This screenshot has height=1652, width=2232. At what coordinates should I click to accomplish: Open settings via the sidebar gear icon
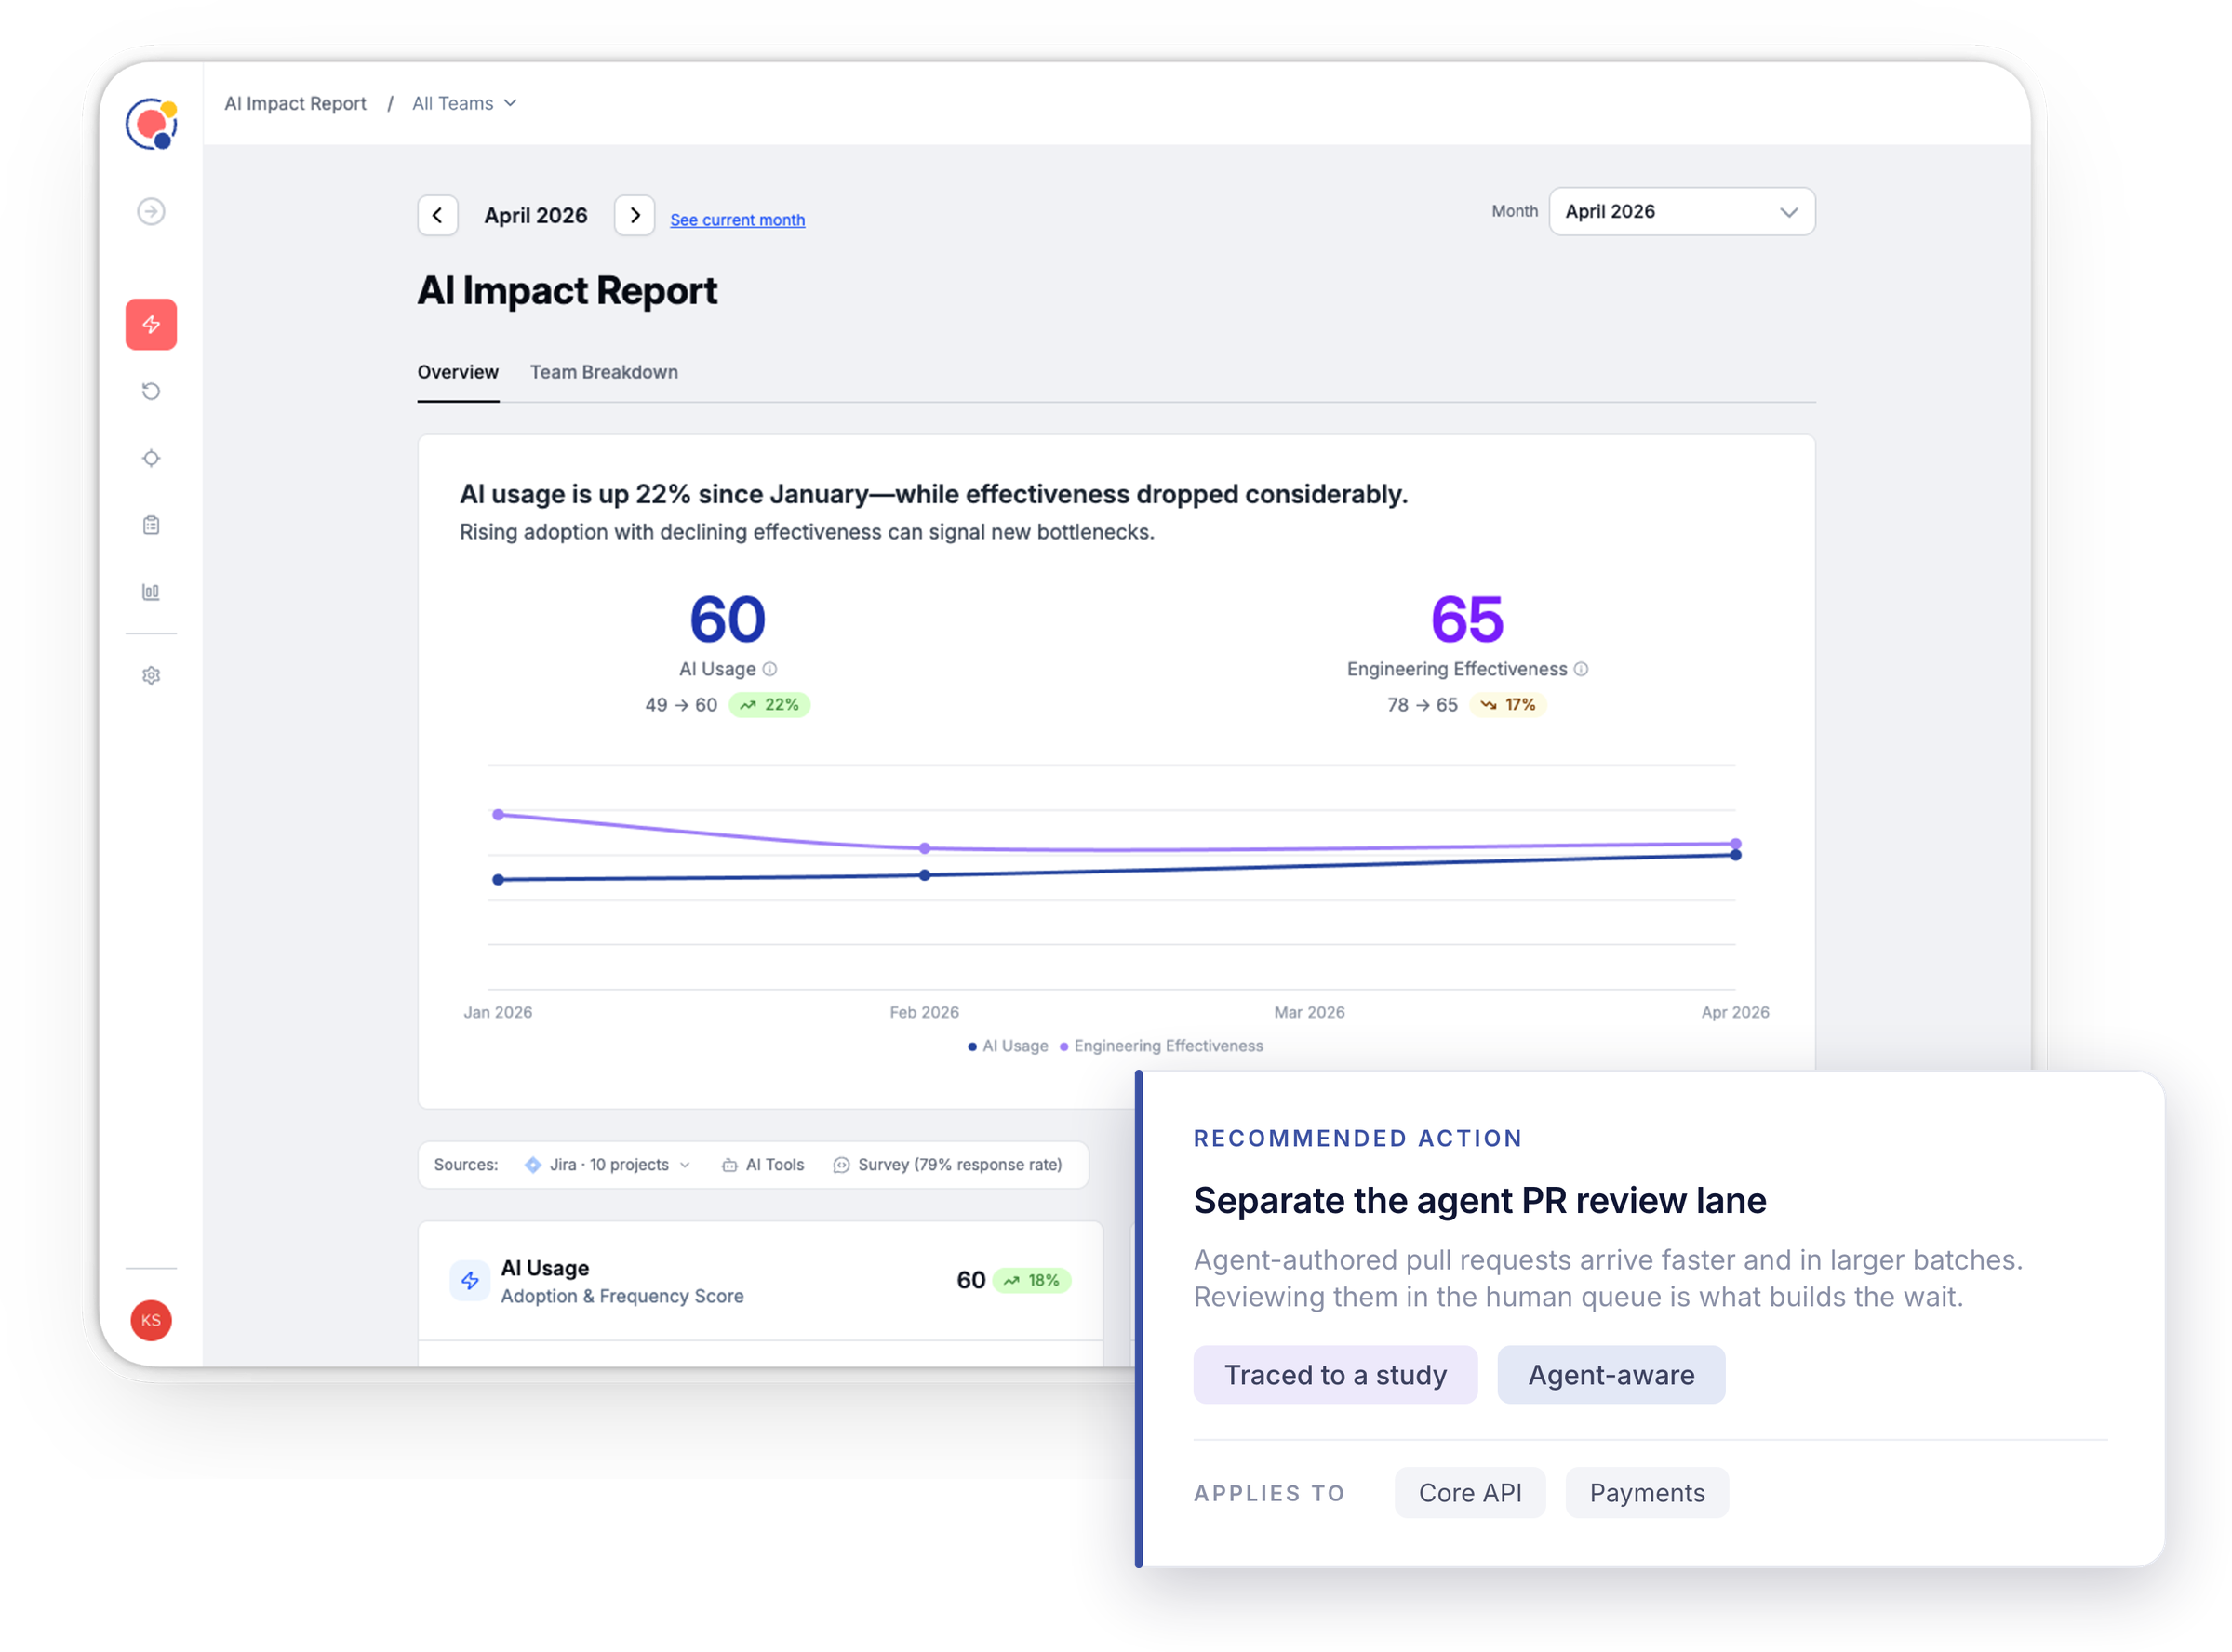point(151,676)
